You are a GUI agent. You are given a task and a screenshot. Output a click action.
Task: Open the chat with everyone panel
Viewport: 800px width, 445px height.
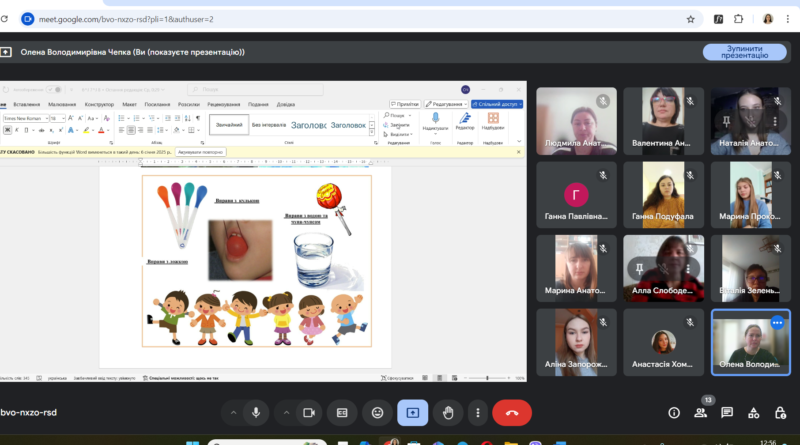click(x=727, y=413)
